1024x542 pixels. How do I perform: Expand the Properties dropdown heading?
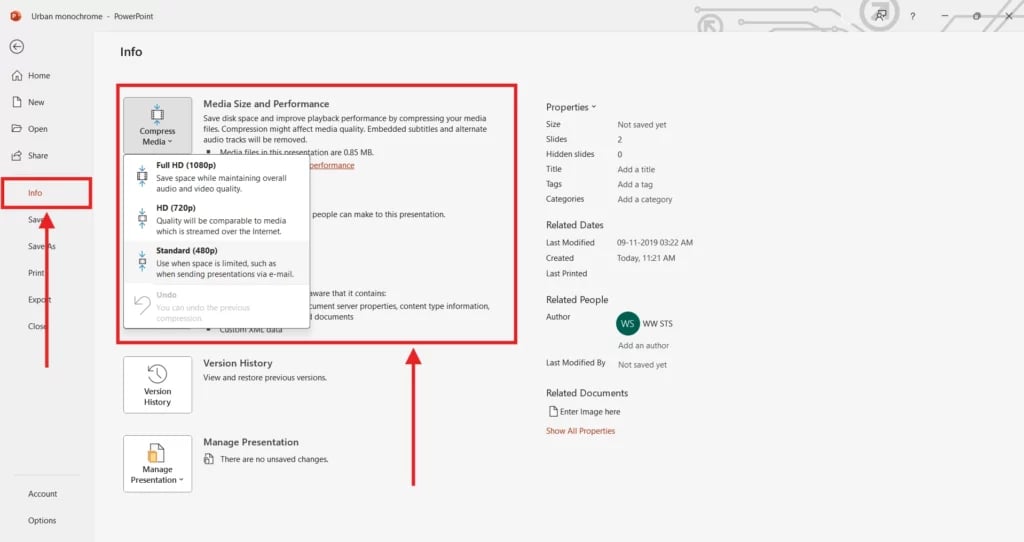(570, 107)
